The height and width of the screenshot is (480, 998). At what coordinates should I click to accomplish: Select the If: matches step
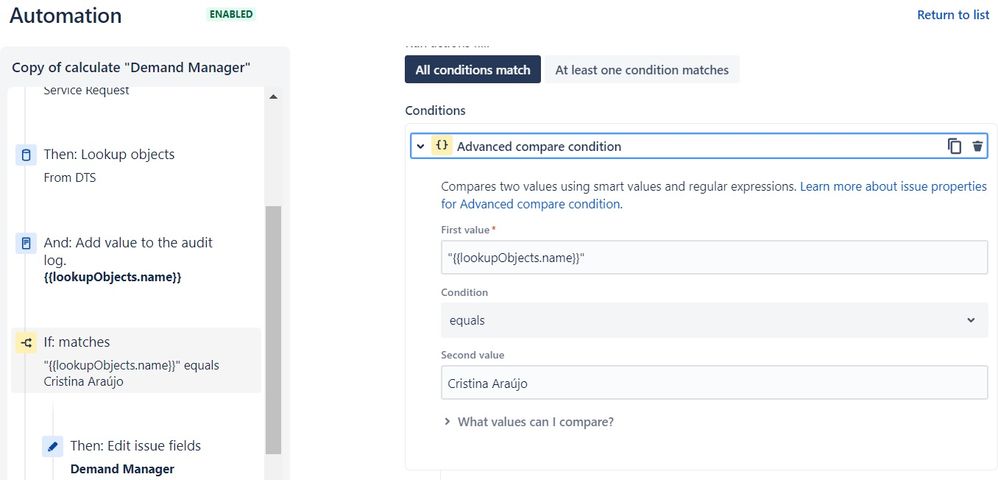[137, 360]
